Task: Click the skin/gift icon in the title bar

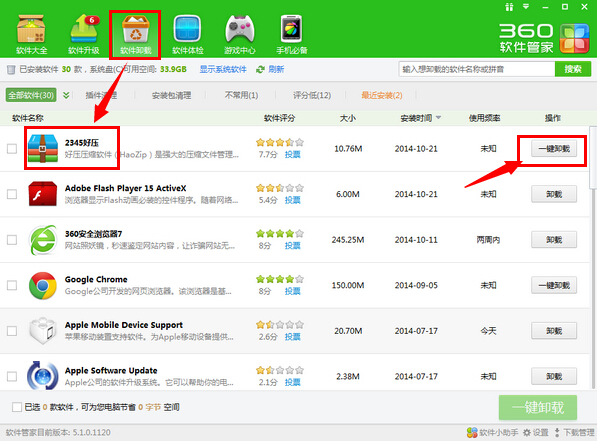Action: point(509,7)
